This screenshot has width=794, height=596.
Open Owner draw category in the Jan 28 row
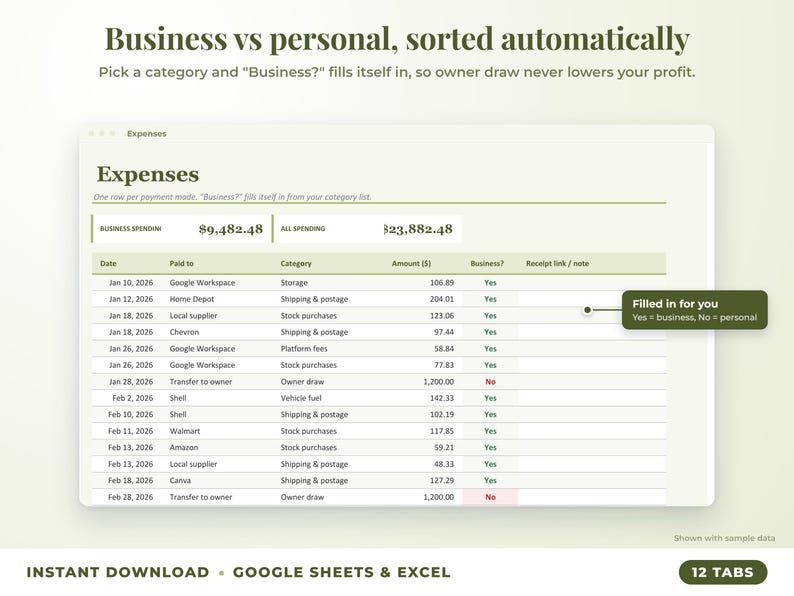(x=302, y=382)
